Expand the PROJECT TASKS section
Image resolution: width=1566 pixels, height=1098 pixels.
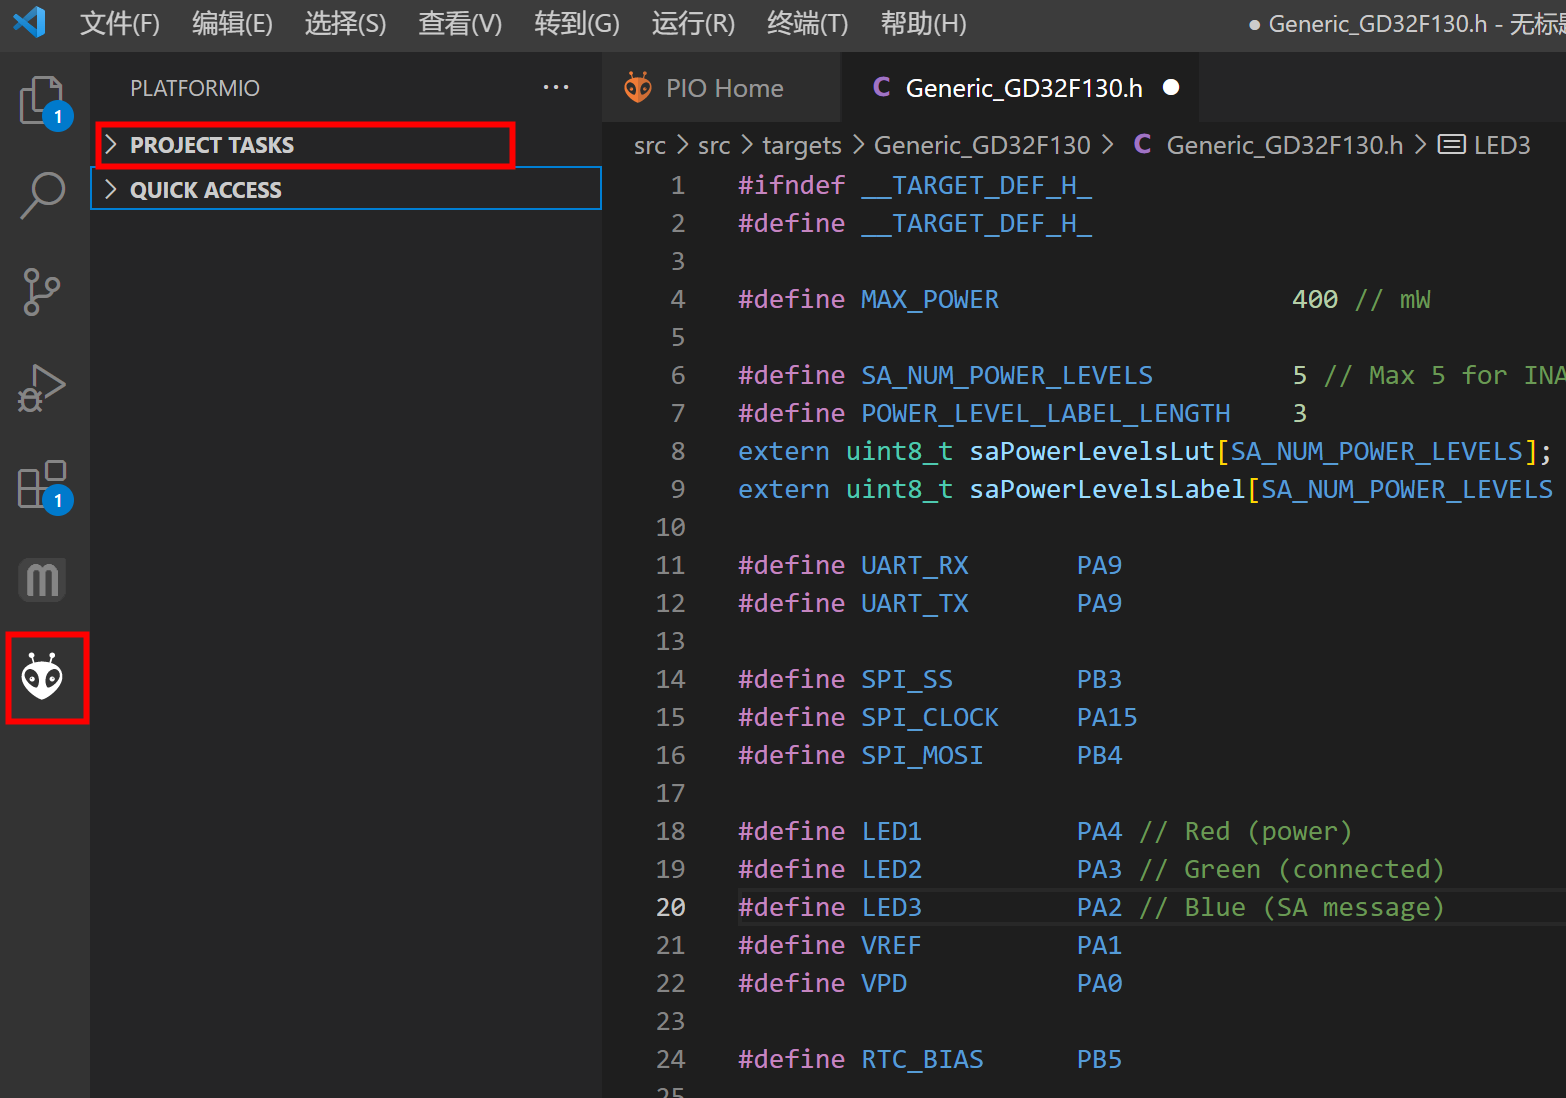[x=212, y=146]
